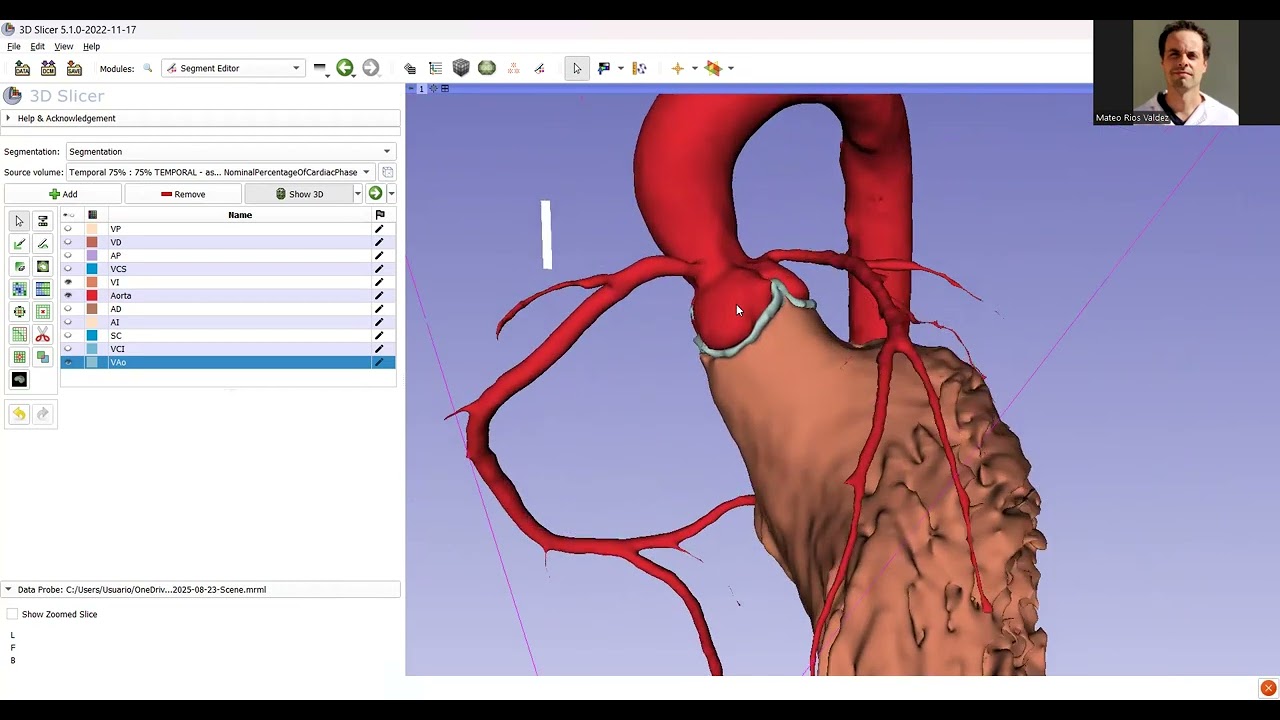
Task: Hide the VI segment
Action: coord(68,282)
